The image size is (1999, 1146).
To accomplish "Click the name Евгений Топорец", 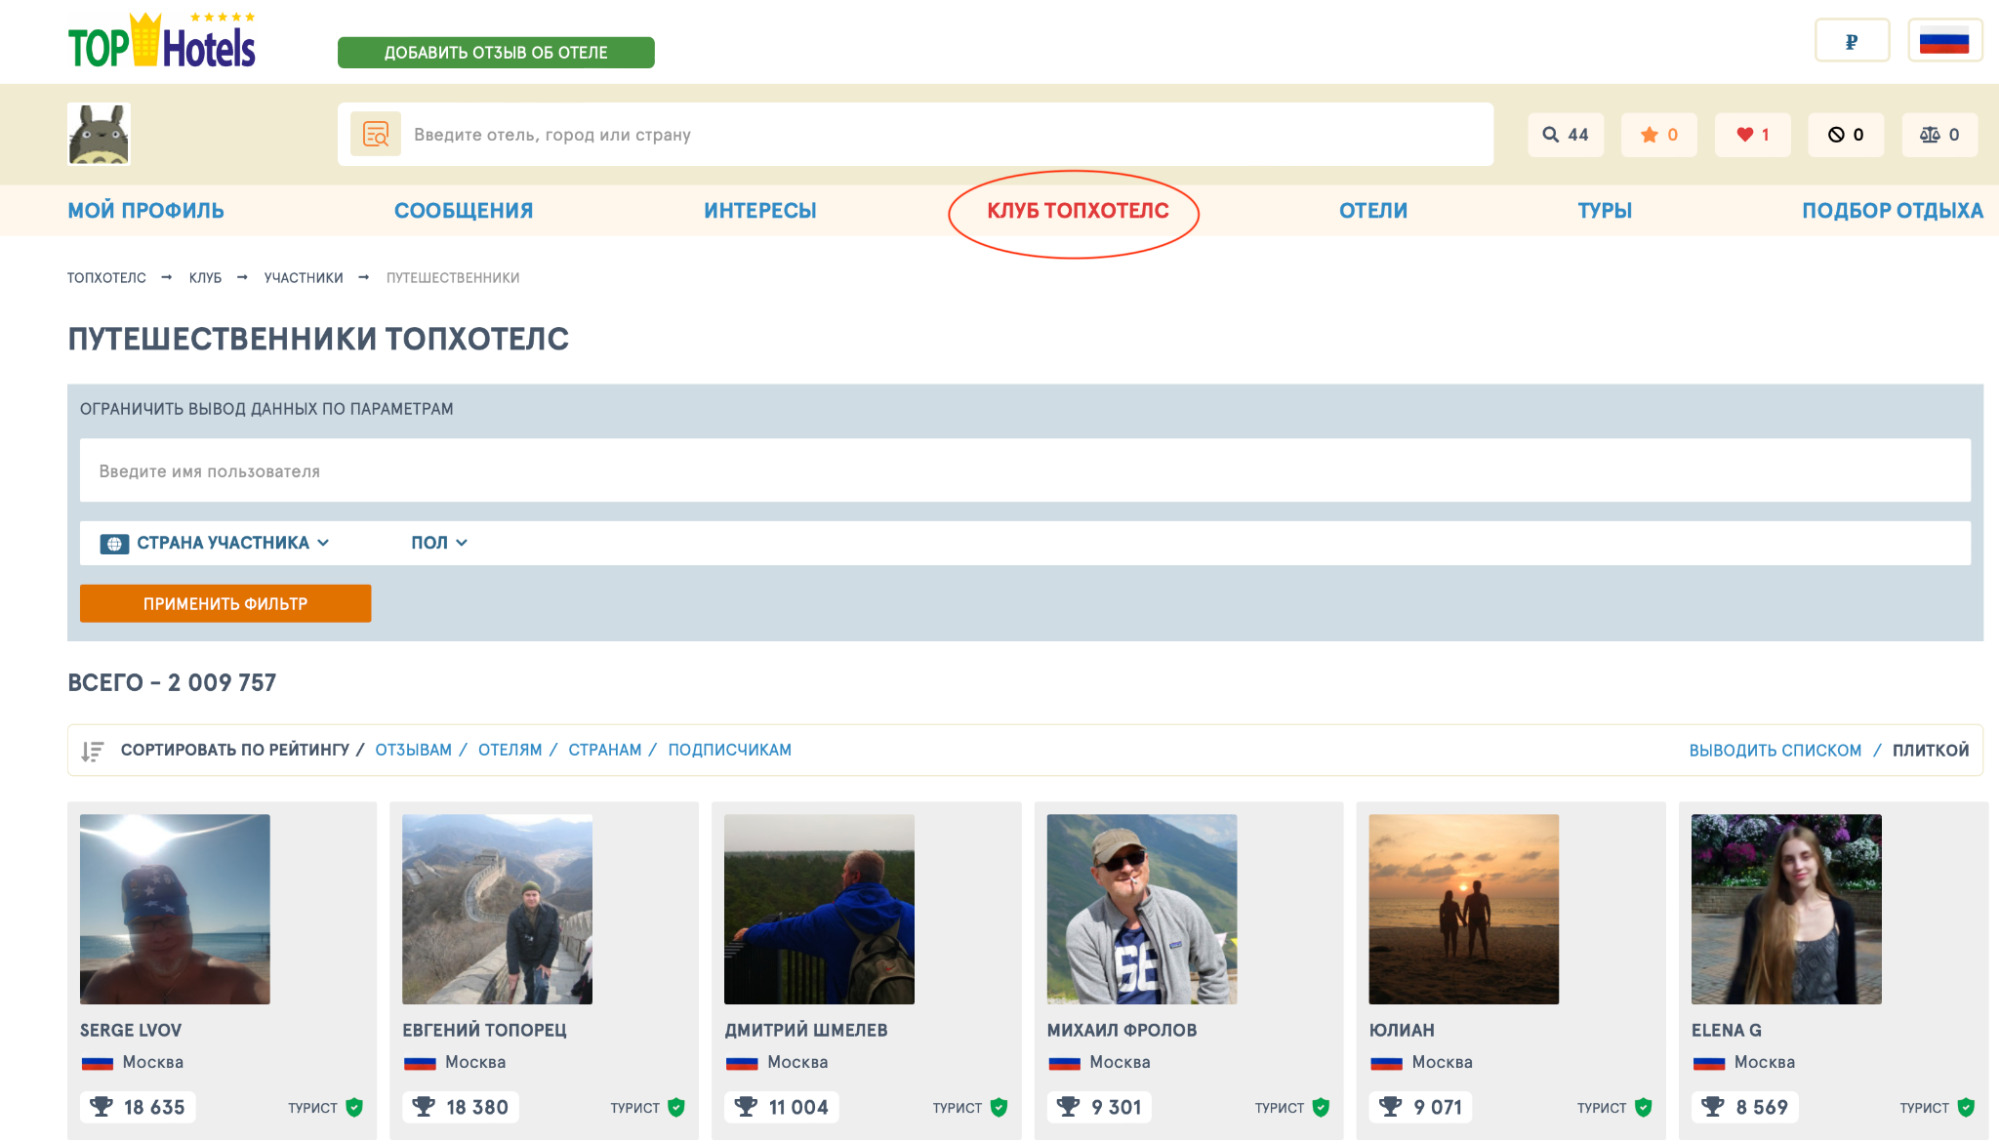I will pyautogui.click(x=484, y=1030).
